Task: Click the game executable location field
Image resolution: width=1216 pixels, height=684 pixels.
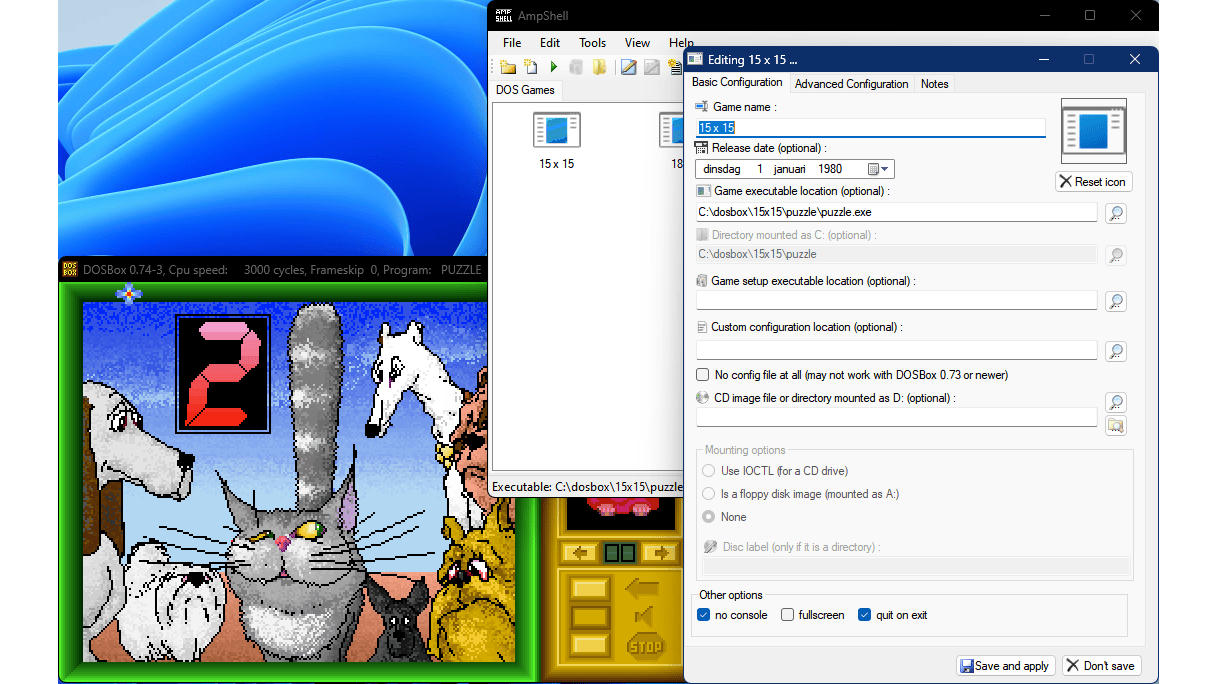Action: pyautogui.click(x=896, y=213)
